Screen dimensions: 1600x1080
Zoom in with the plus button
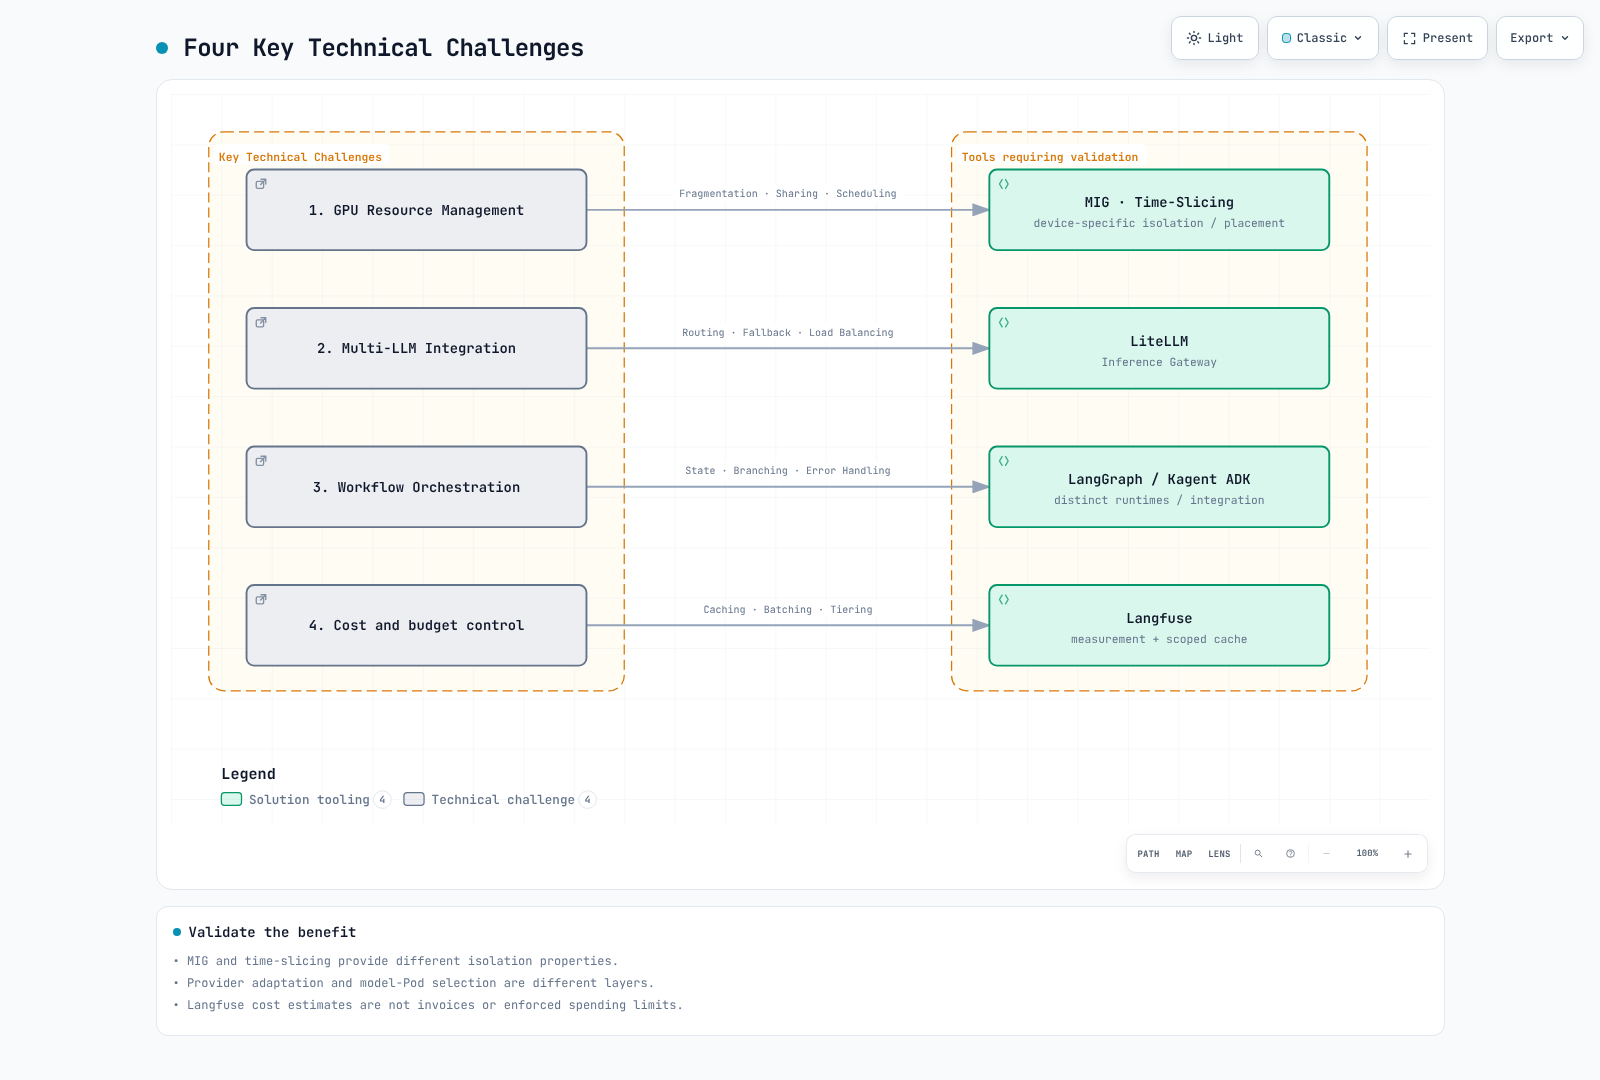point(1407,854)
